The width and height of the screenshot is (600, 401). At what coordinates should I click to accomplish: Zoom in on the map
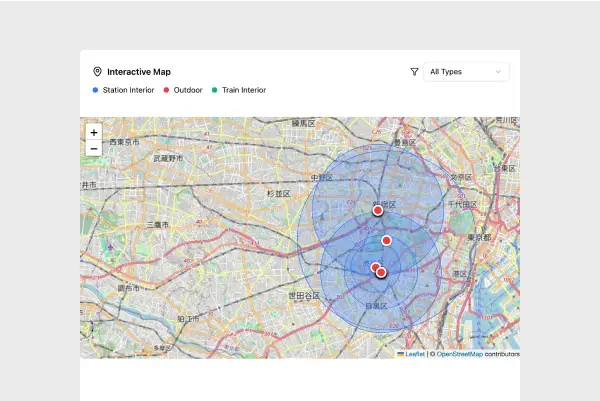tap(93, 132)
